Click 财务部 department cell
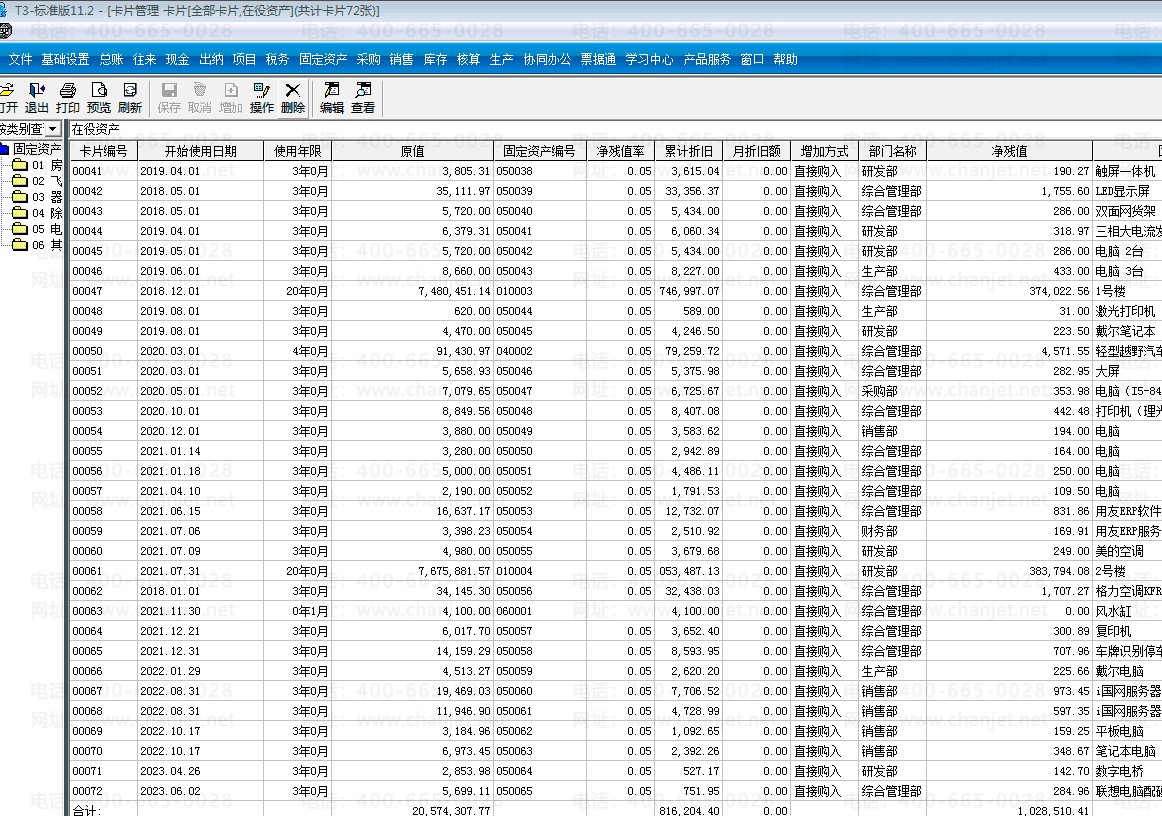1162x816 pixels. coord(893,531)
